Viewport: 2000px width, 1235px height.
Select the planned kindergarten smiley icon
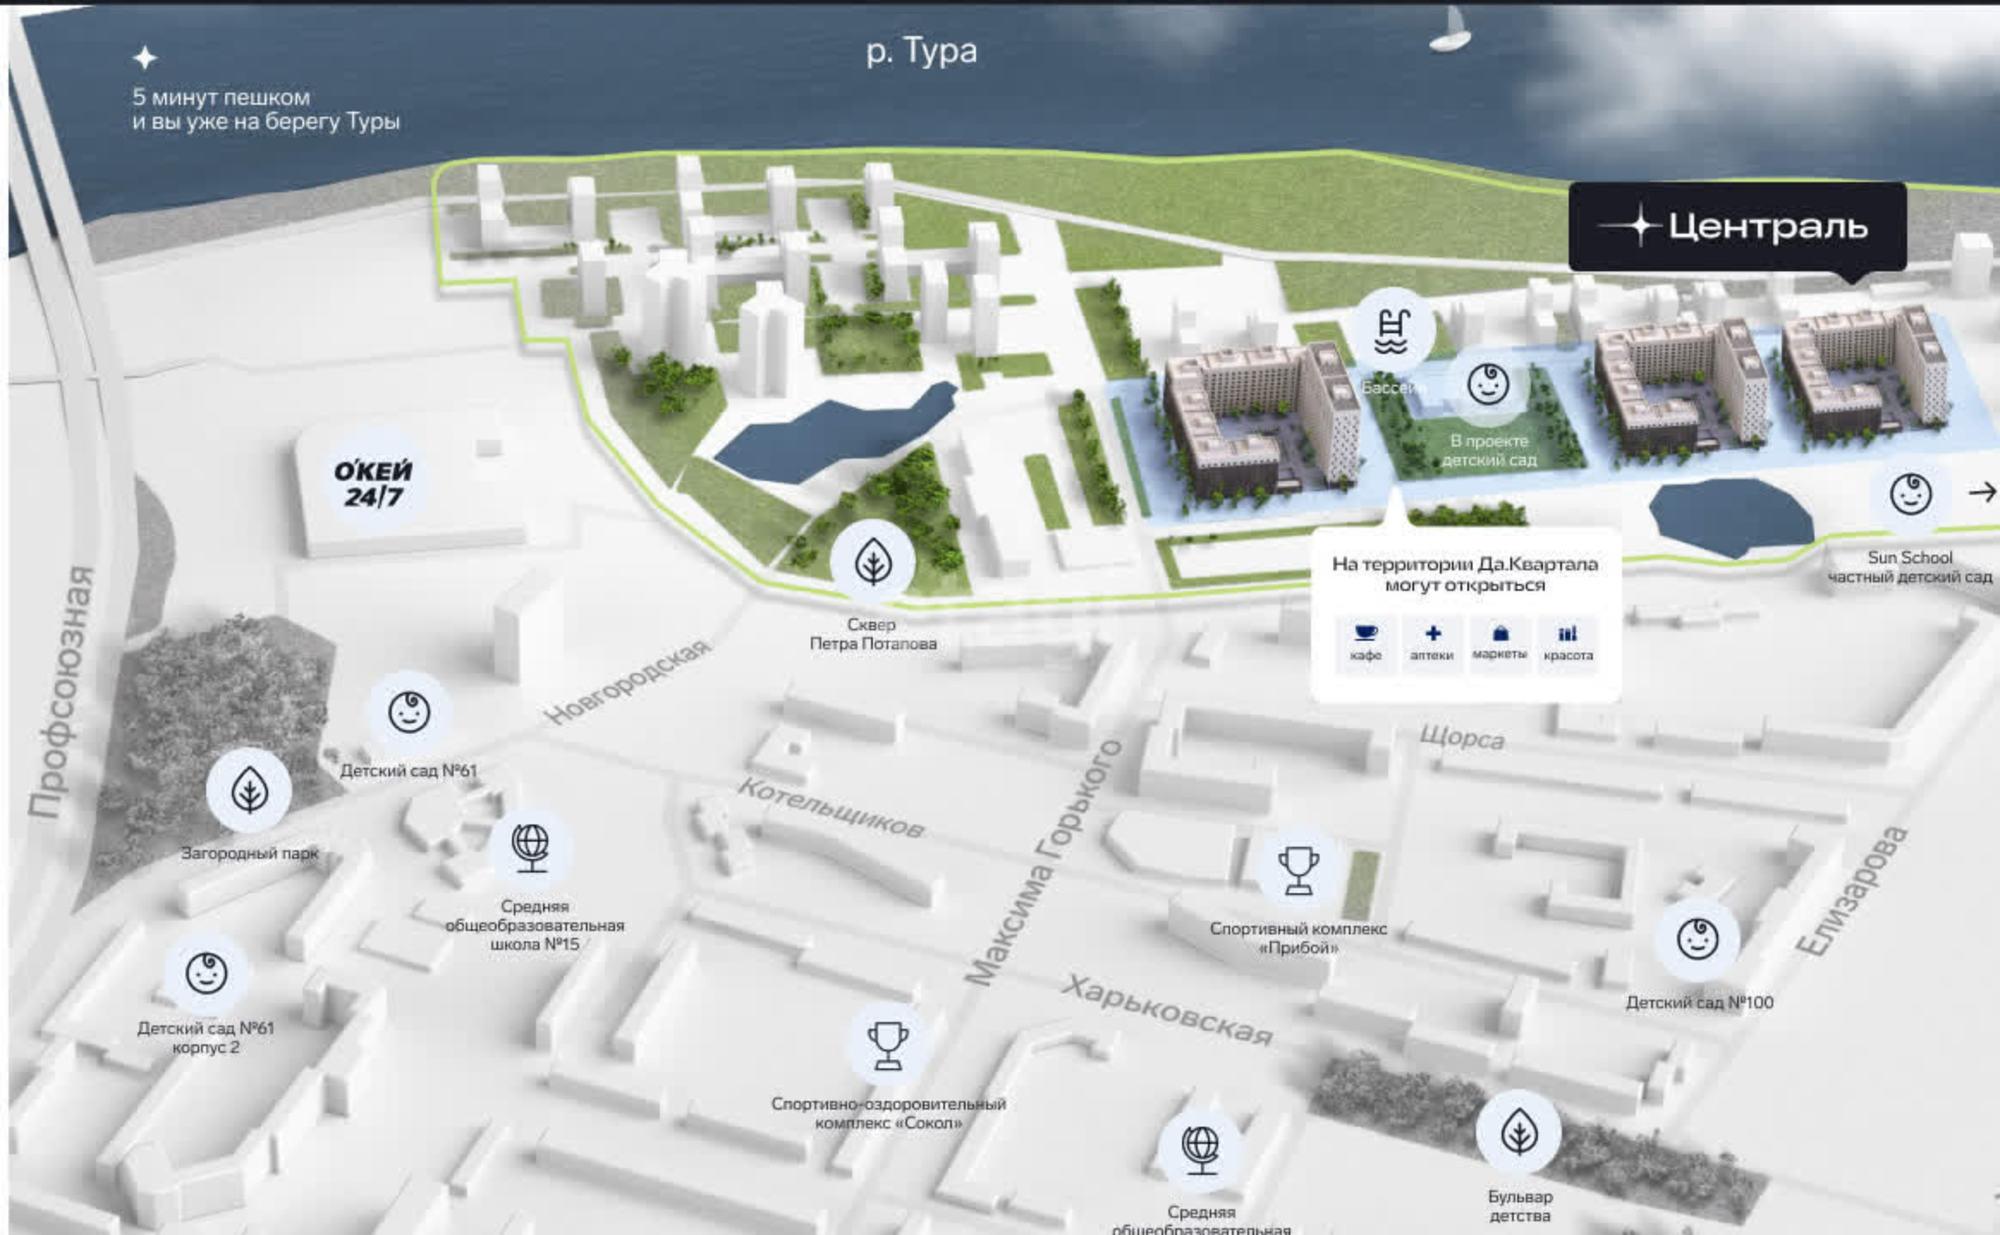coord(1487,384)
